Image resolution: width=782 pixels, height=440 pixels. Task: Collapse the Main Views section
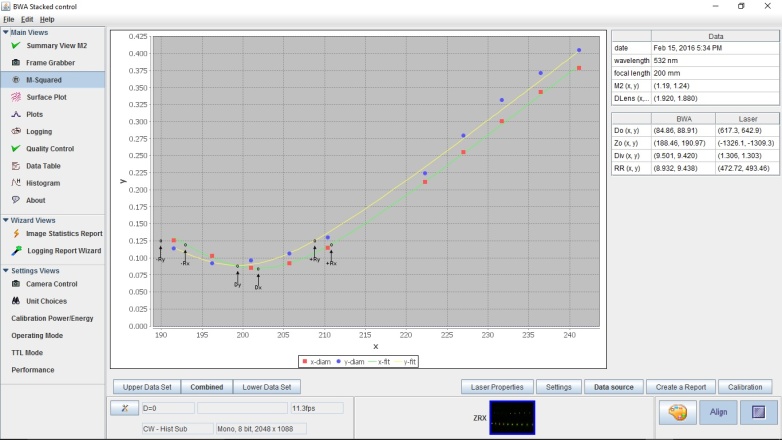click(x=6, y=32)
